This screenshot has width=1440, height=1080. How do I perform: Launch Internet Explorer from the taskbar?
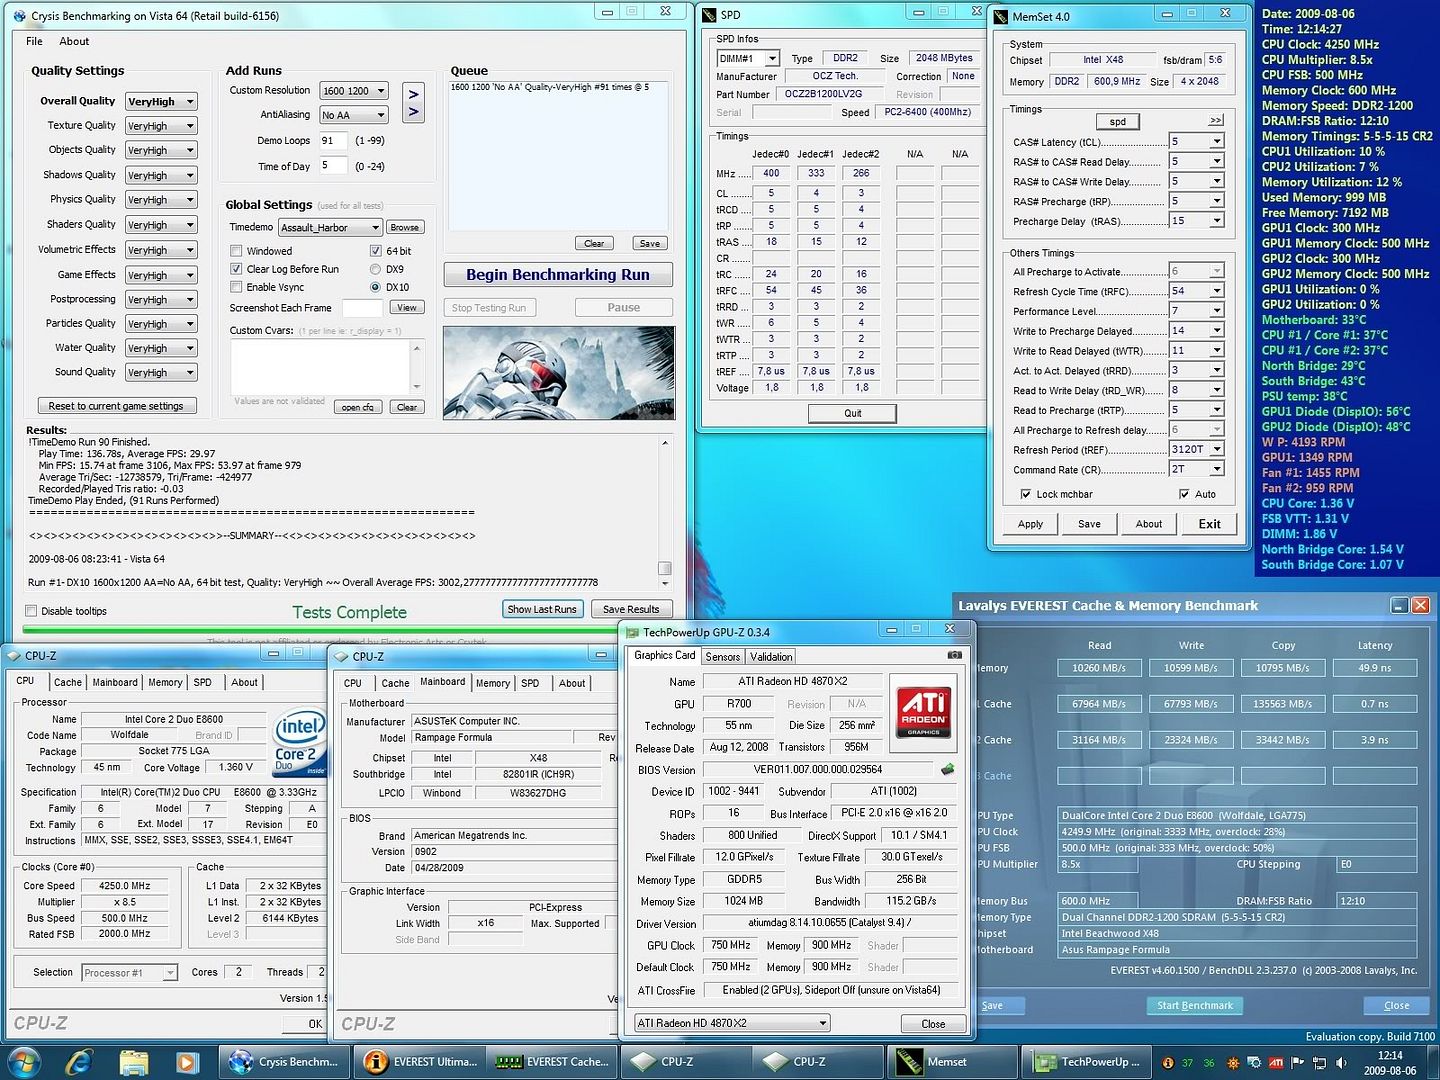pos(79,1061)
